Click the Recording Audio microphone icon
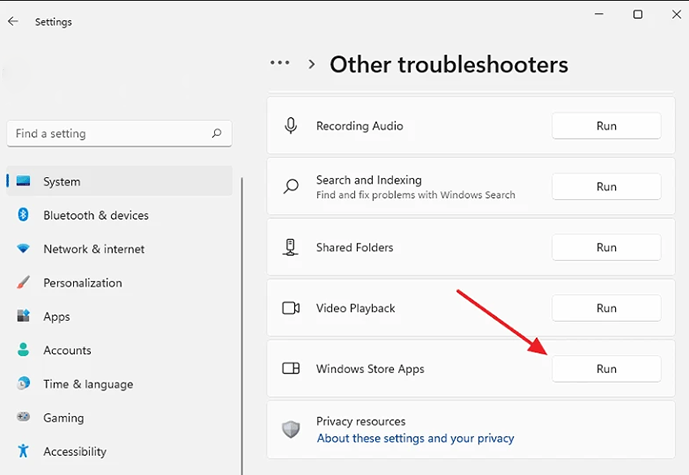 [290, 126]
